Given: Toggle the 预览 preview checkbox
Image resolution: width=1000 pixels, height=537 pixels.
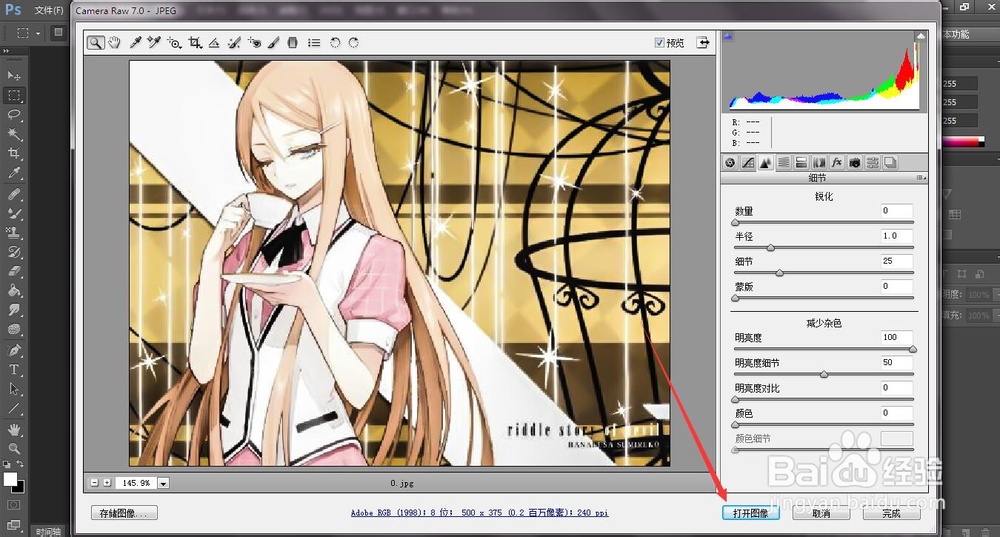Looking at the screenshot, I should point(659,43).
